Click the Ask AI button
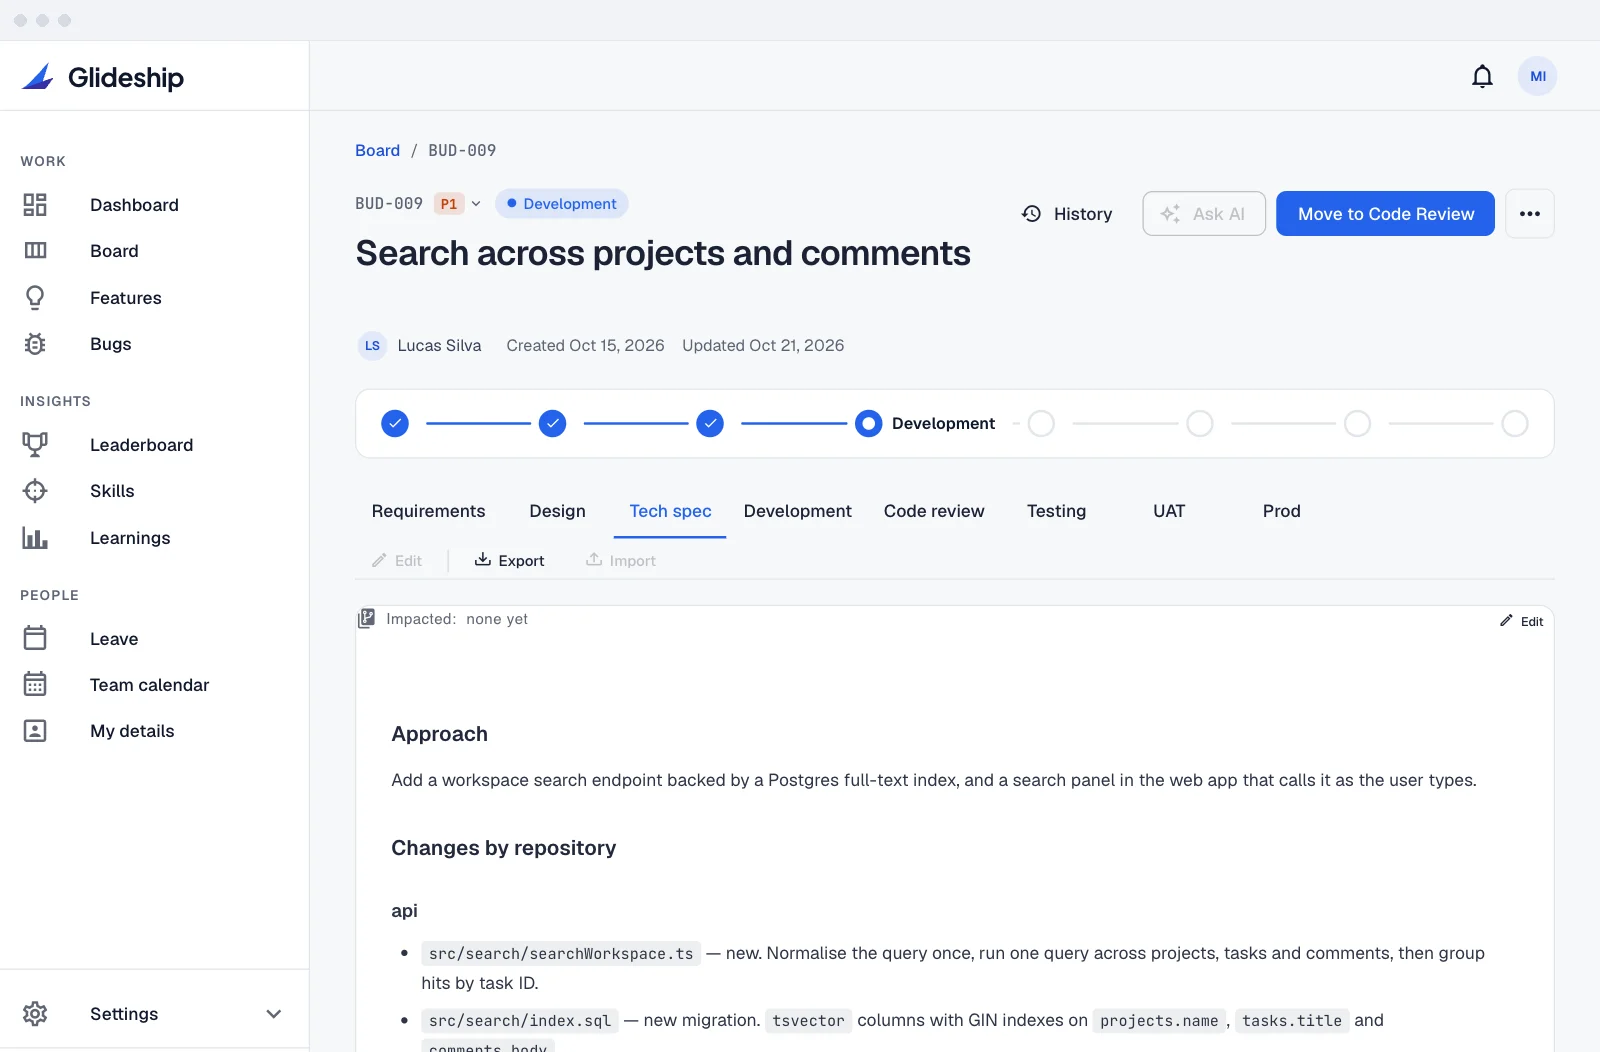The image size is (1600, 1052). [x=1204, y=214]
